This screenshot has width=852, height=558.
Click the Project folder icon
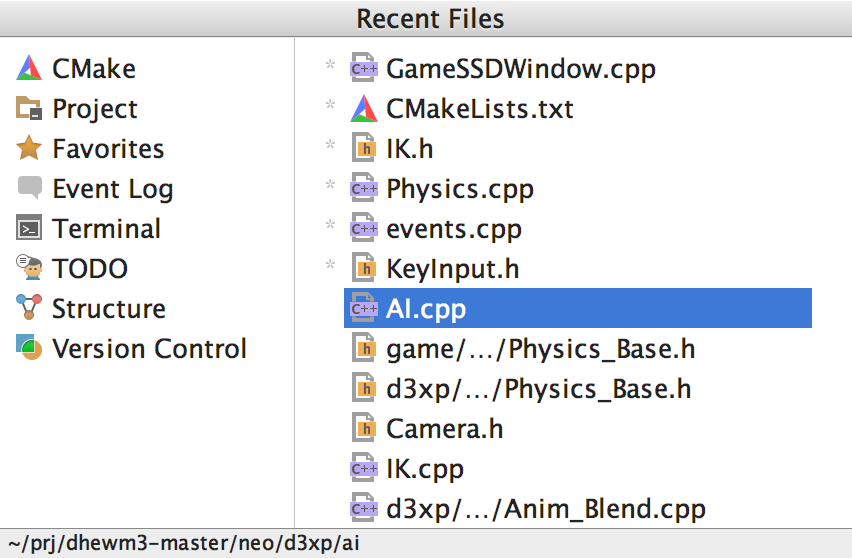[29, 109]
